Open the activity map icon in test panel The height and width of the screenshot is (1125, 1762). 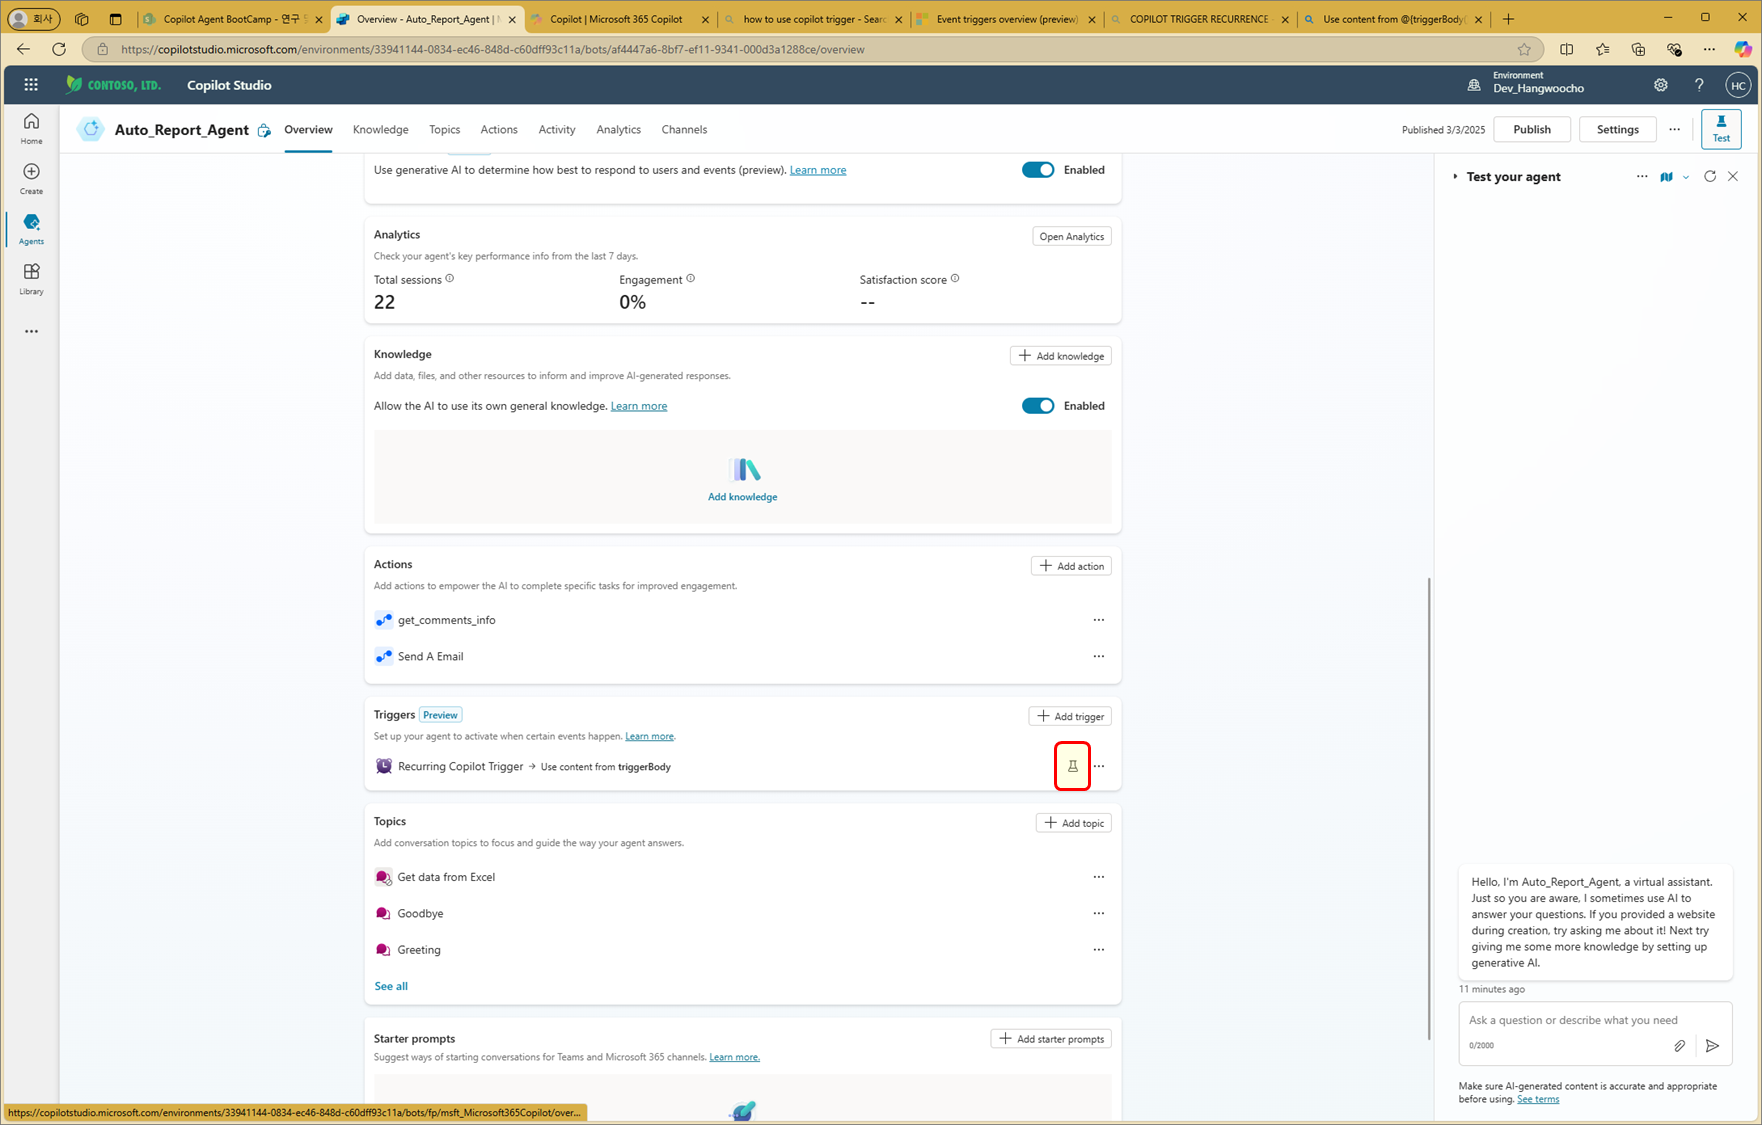pos(1666,177)
